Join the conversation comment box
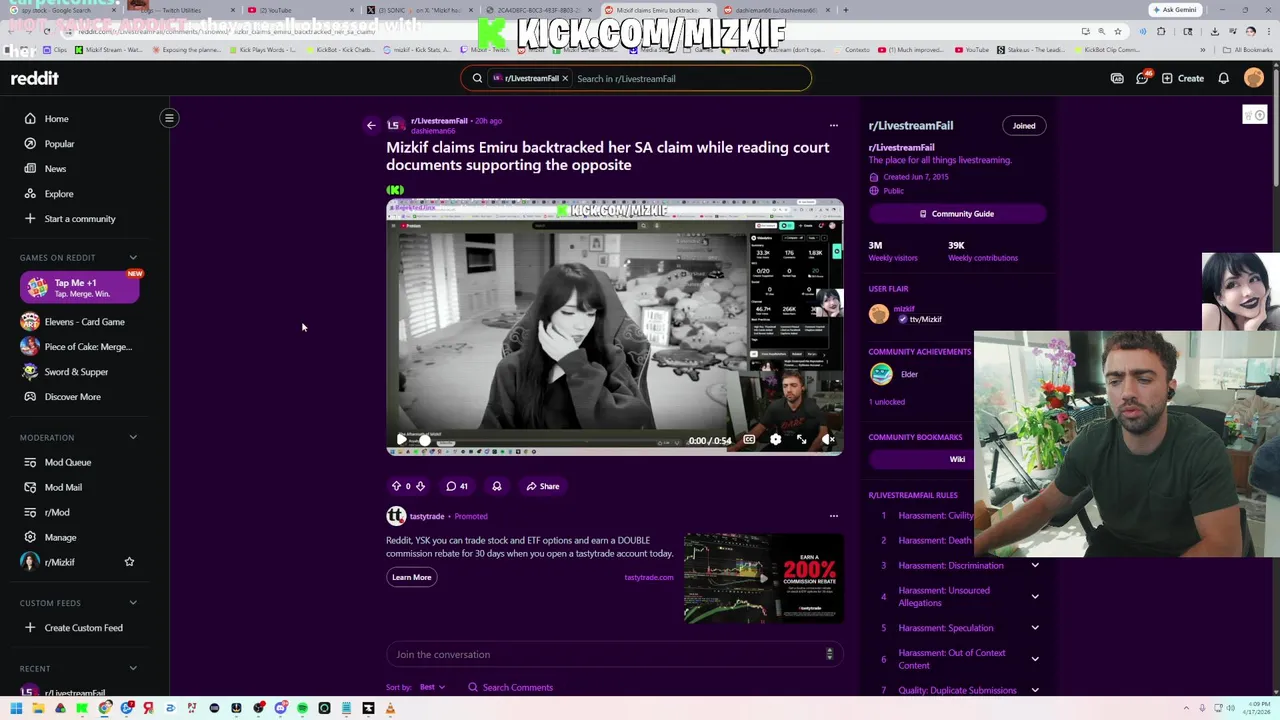This screenshot has height=720, width=1280. click(x=614, y=654)
